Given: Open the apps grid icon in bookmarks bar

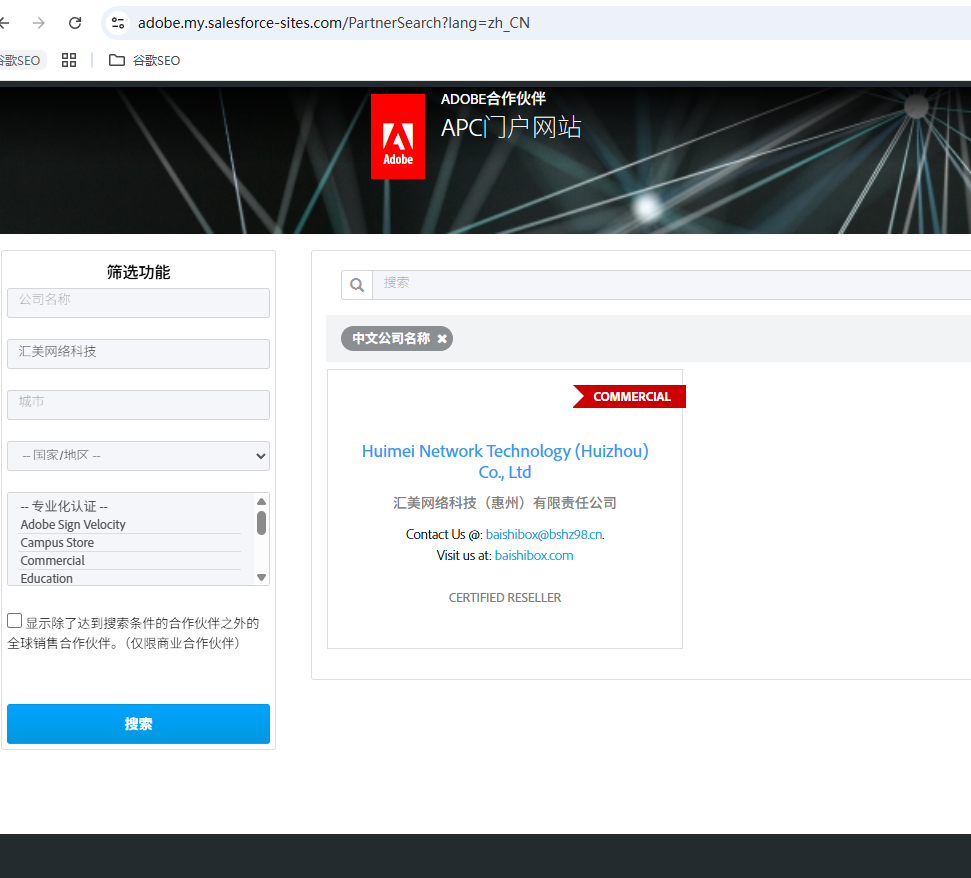Looking at the screenshot, I should (x=69, y=60).
